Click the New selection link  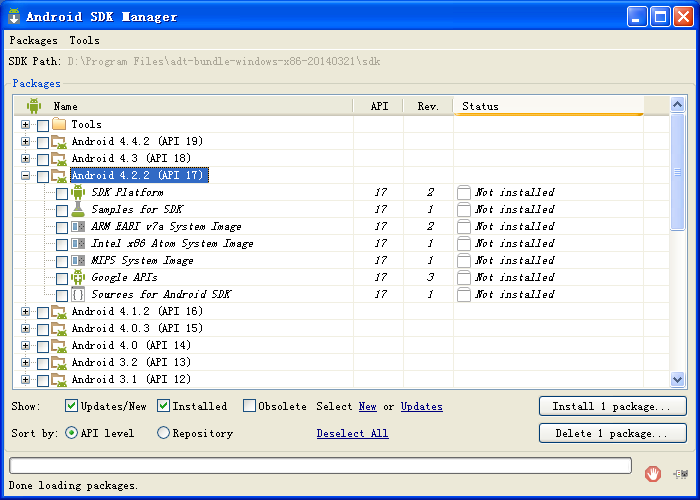367,406
